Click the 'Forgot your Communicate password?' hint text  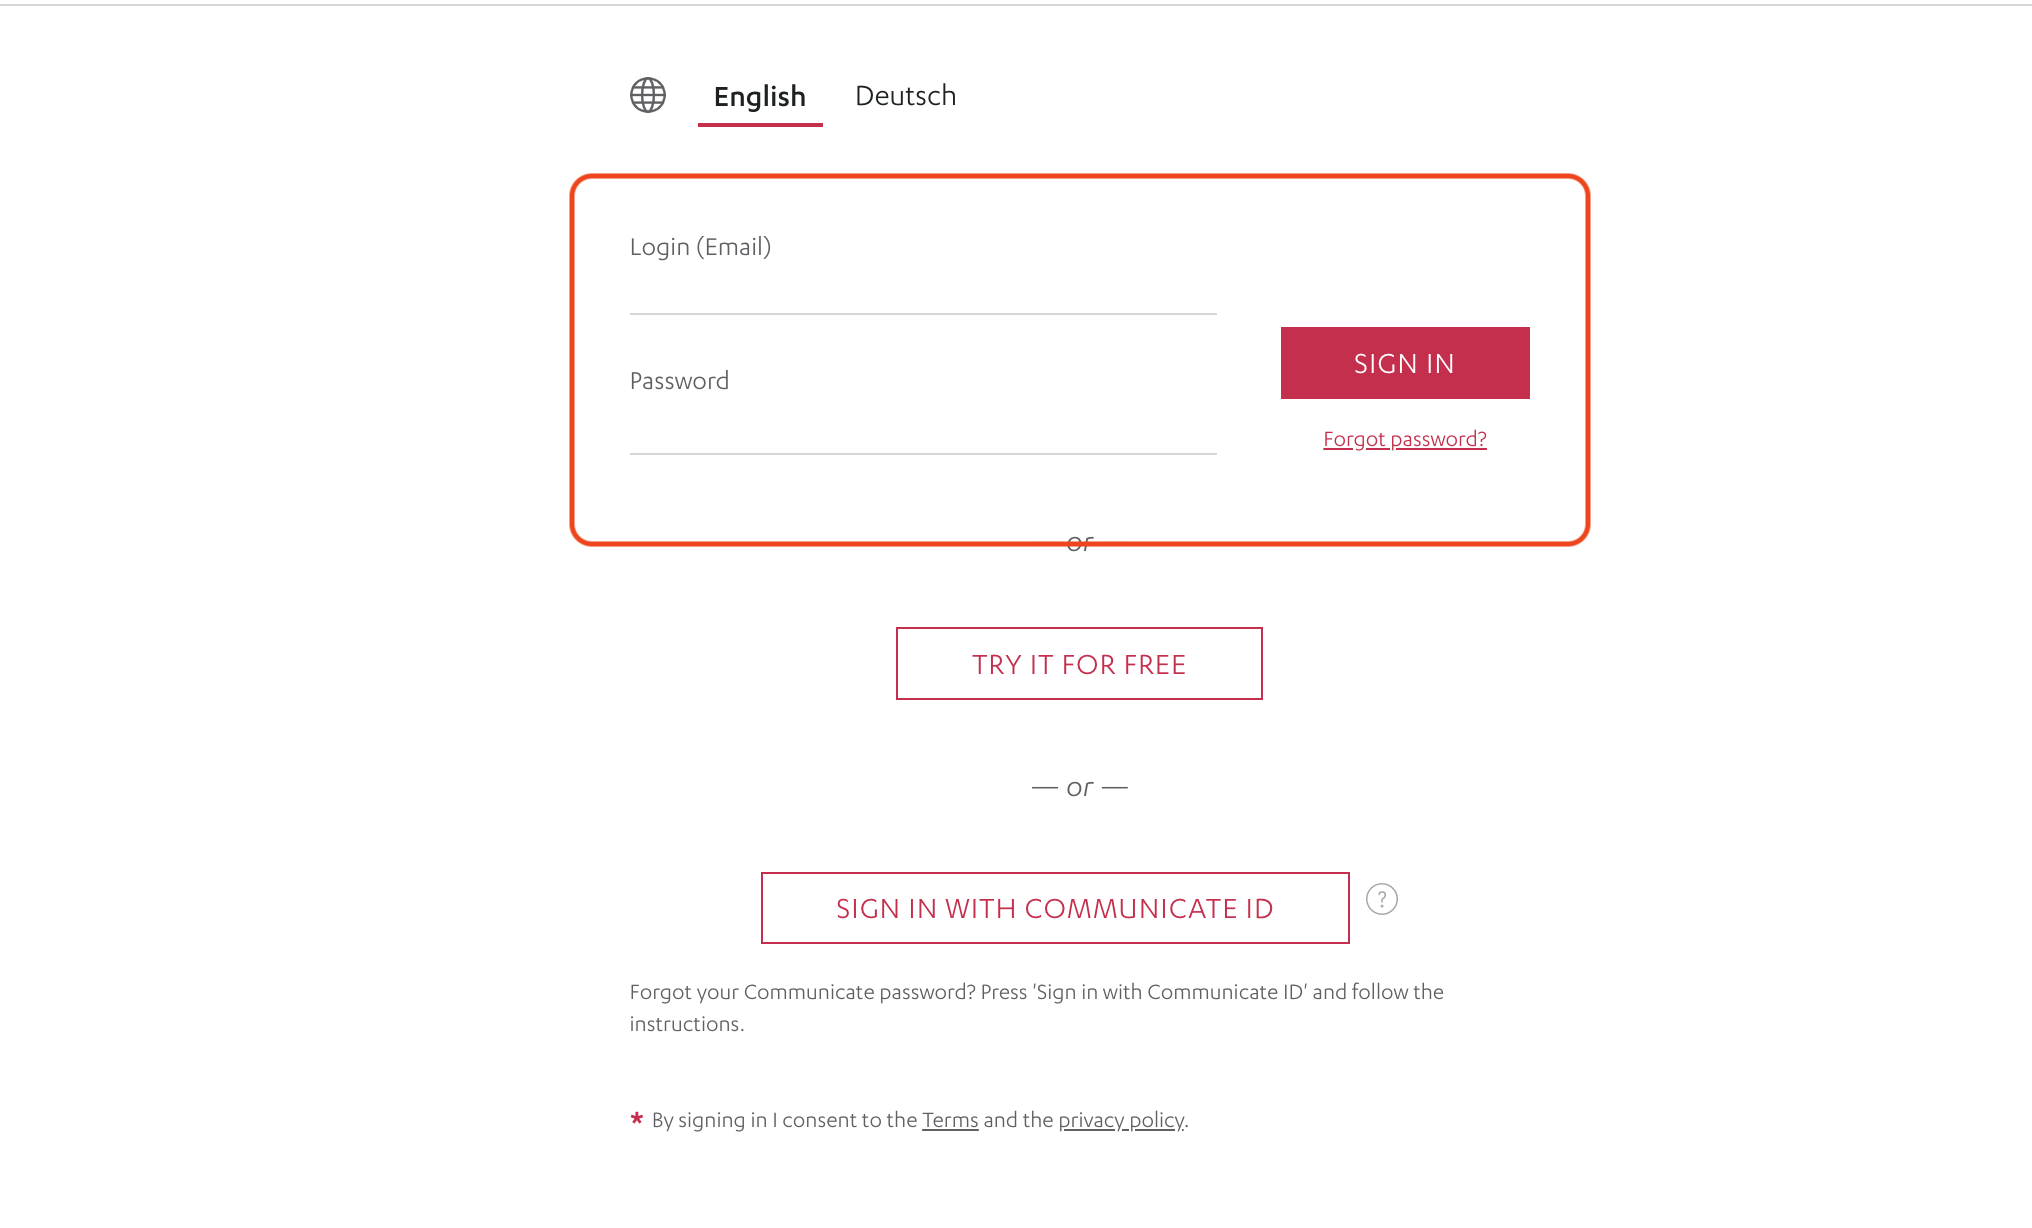click(x=1037, y=1008)
